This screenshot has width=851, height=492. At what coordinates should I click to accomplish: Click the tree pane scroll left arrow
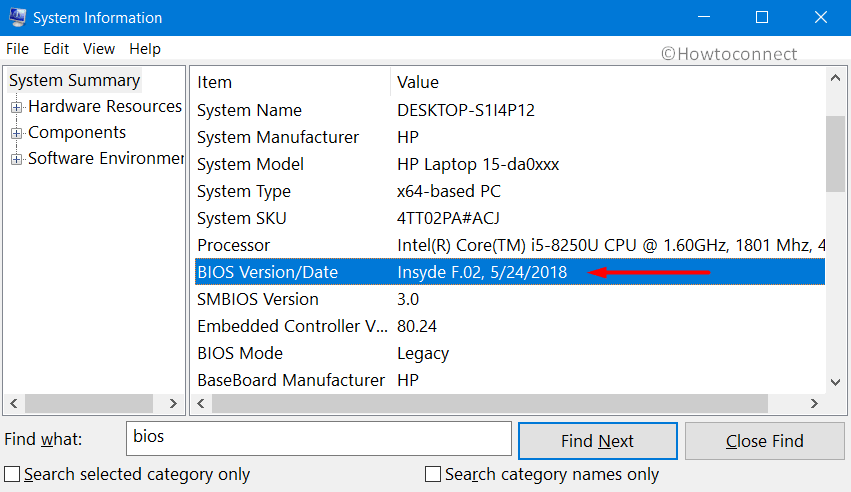pos(14,403)
